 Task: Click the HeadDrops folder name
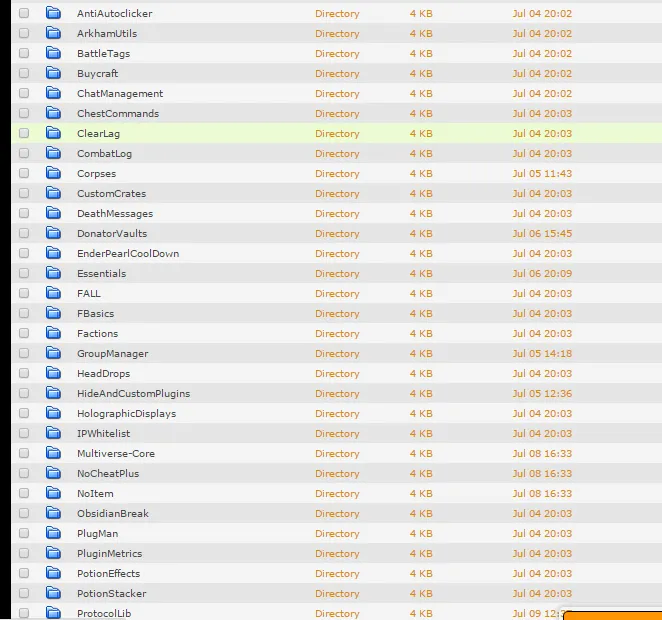point(103,374)
